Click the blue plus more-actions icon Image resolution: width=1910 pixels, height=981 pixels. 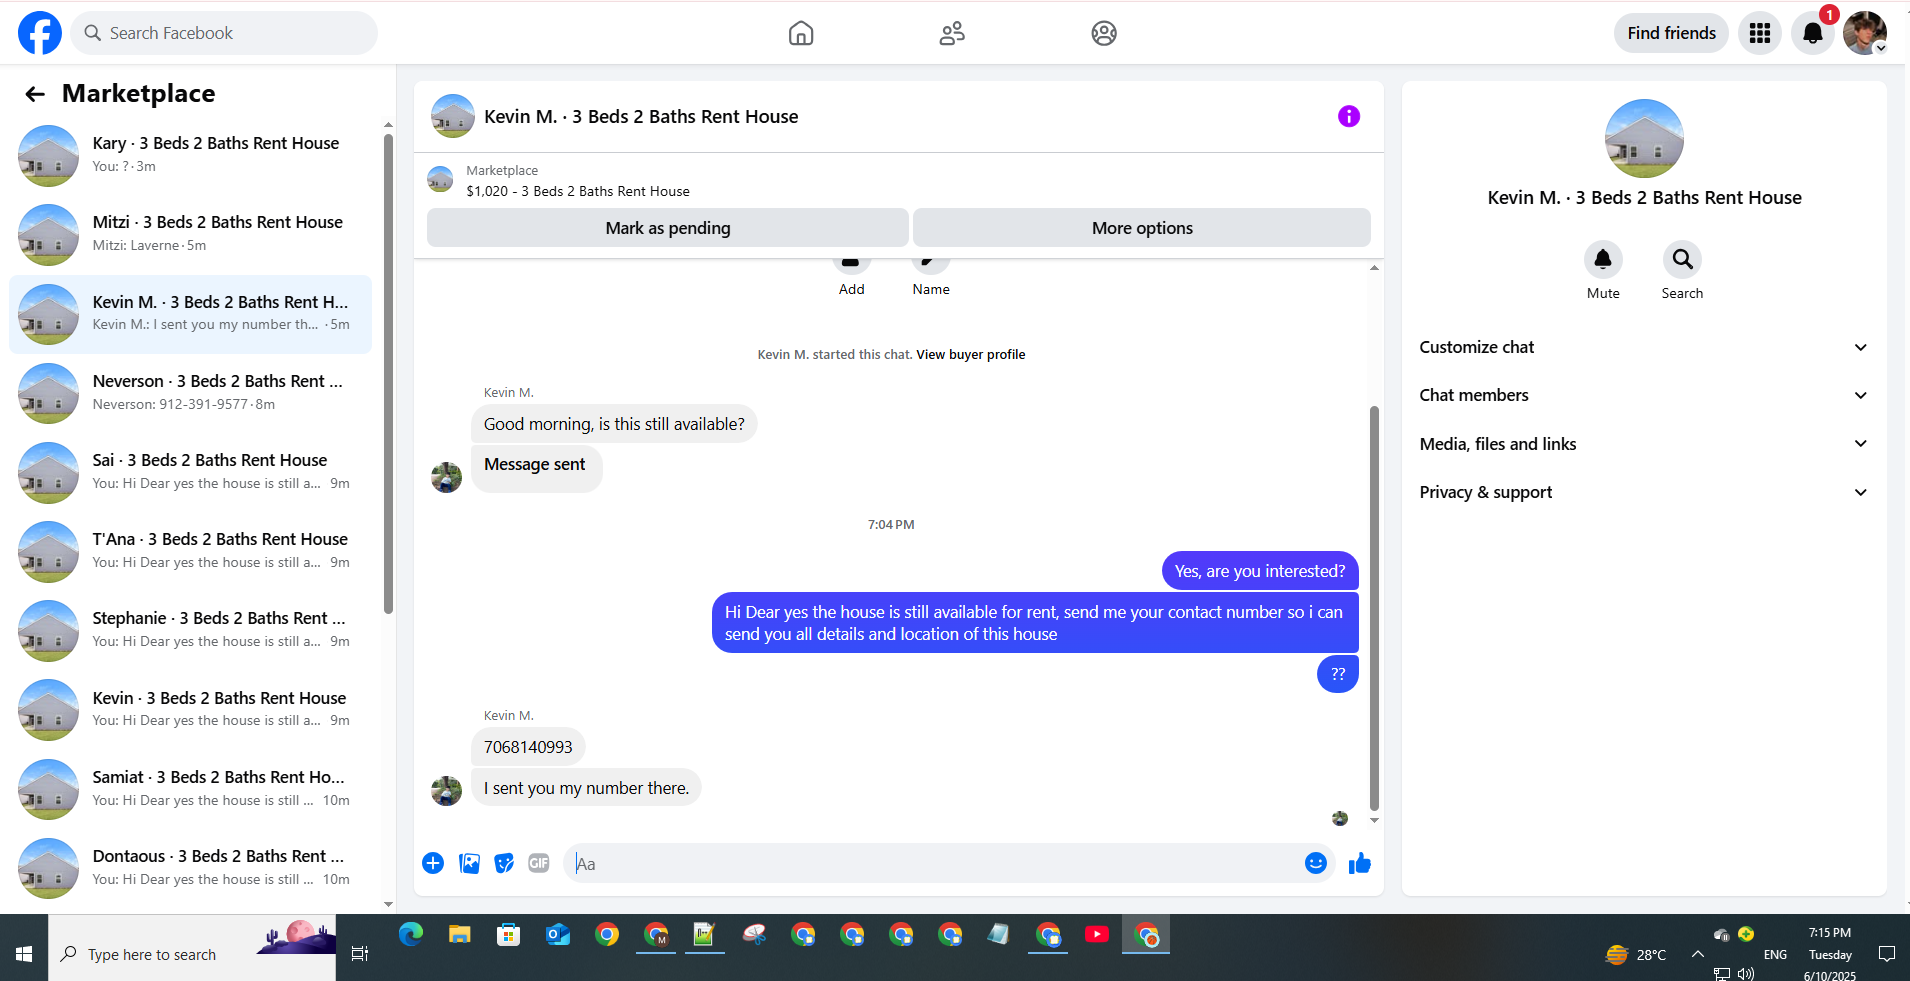coord(433,863)
